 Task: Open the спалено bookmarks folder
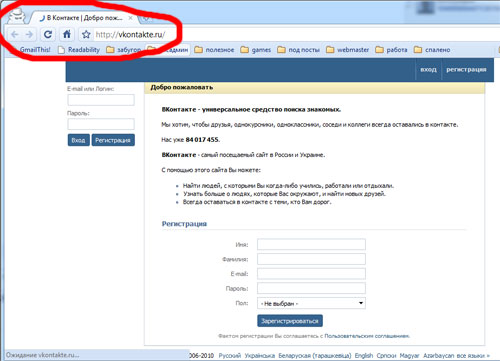tap(432, 50)
